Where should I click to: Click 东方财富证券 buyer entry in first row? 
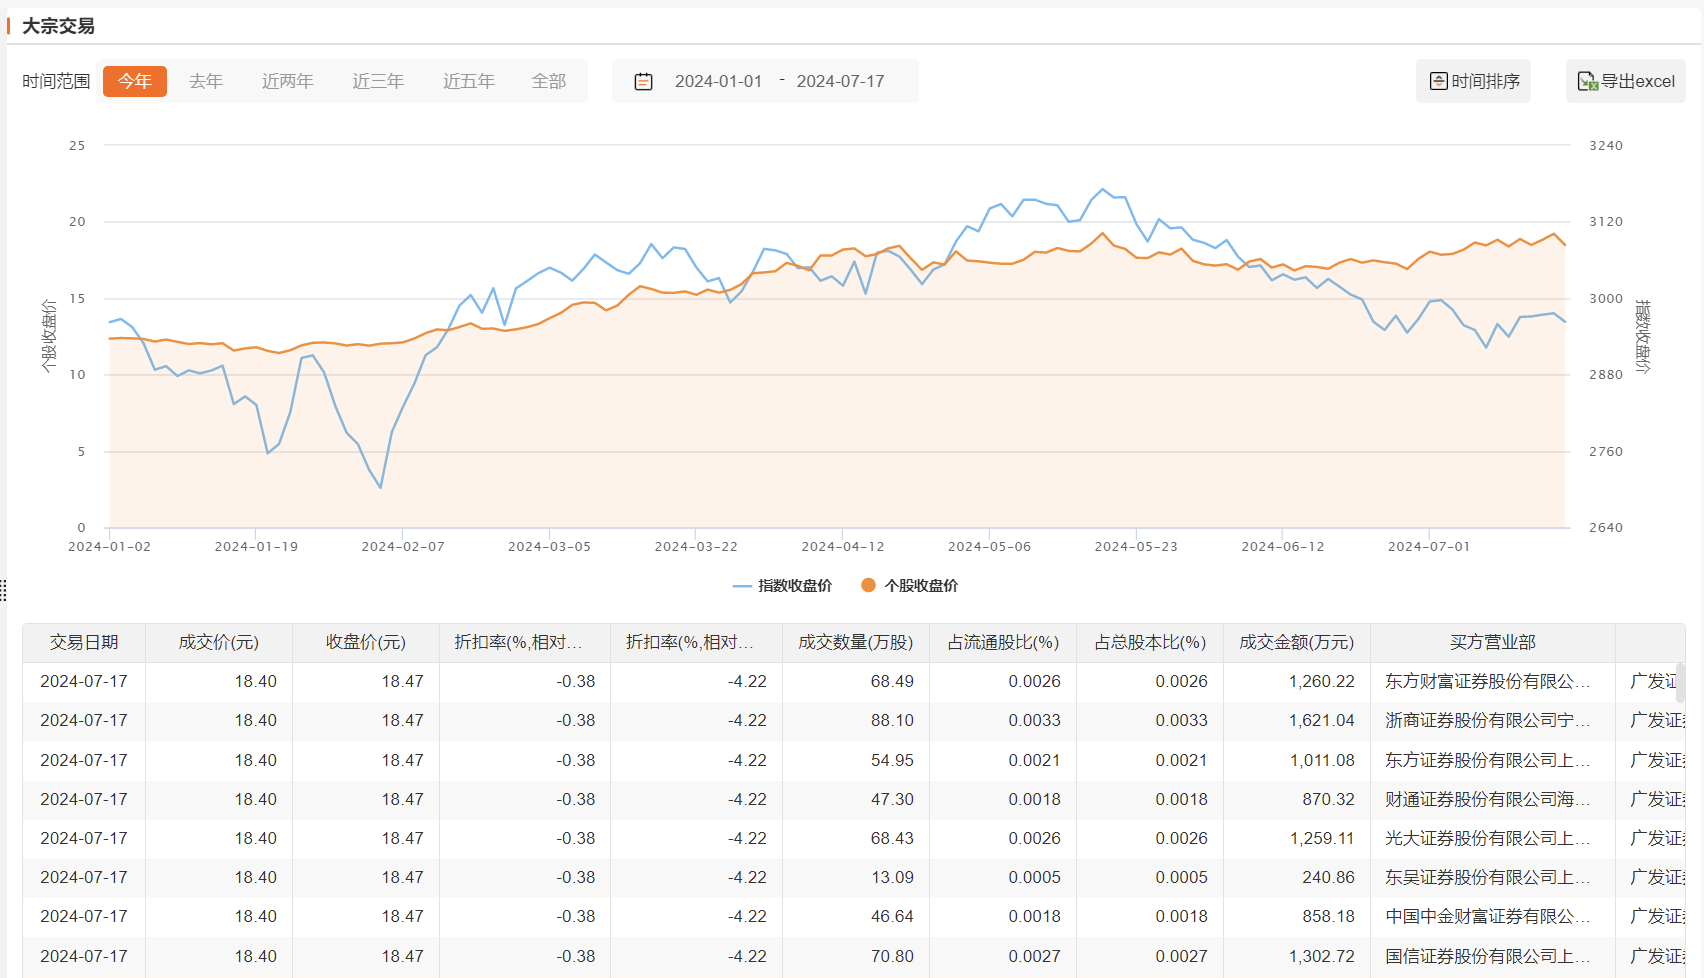[1487, 682]
